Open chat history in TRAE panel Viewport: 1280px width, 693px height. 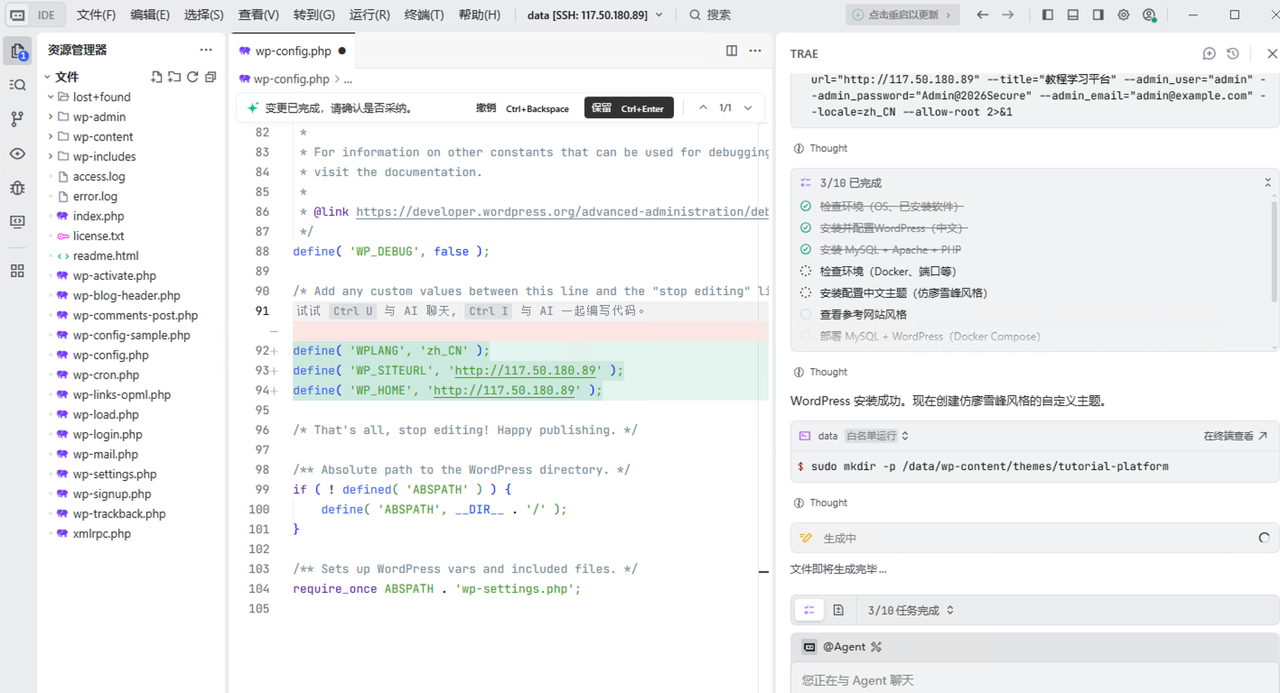(1233, 54)
